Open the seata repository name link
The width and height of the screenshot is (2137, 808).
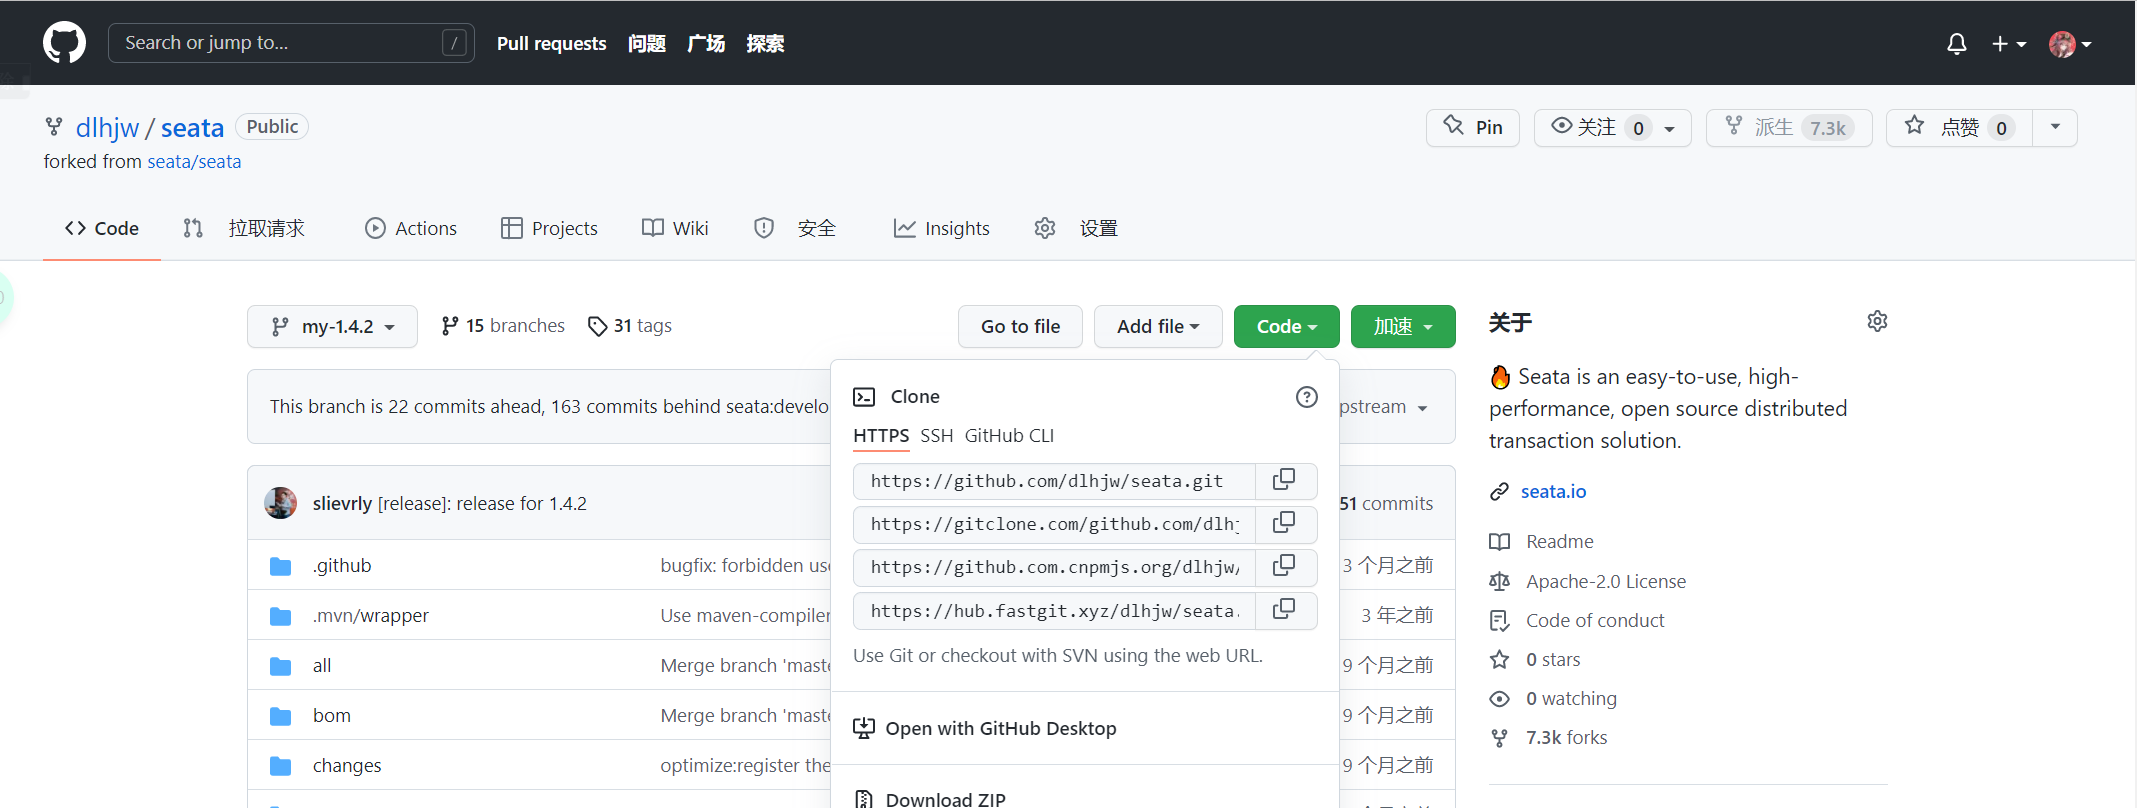pyautogui.click(x=192, y=128)
